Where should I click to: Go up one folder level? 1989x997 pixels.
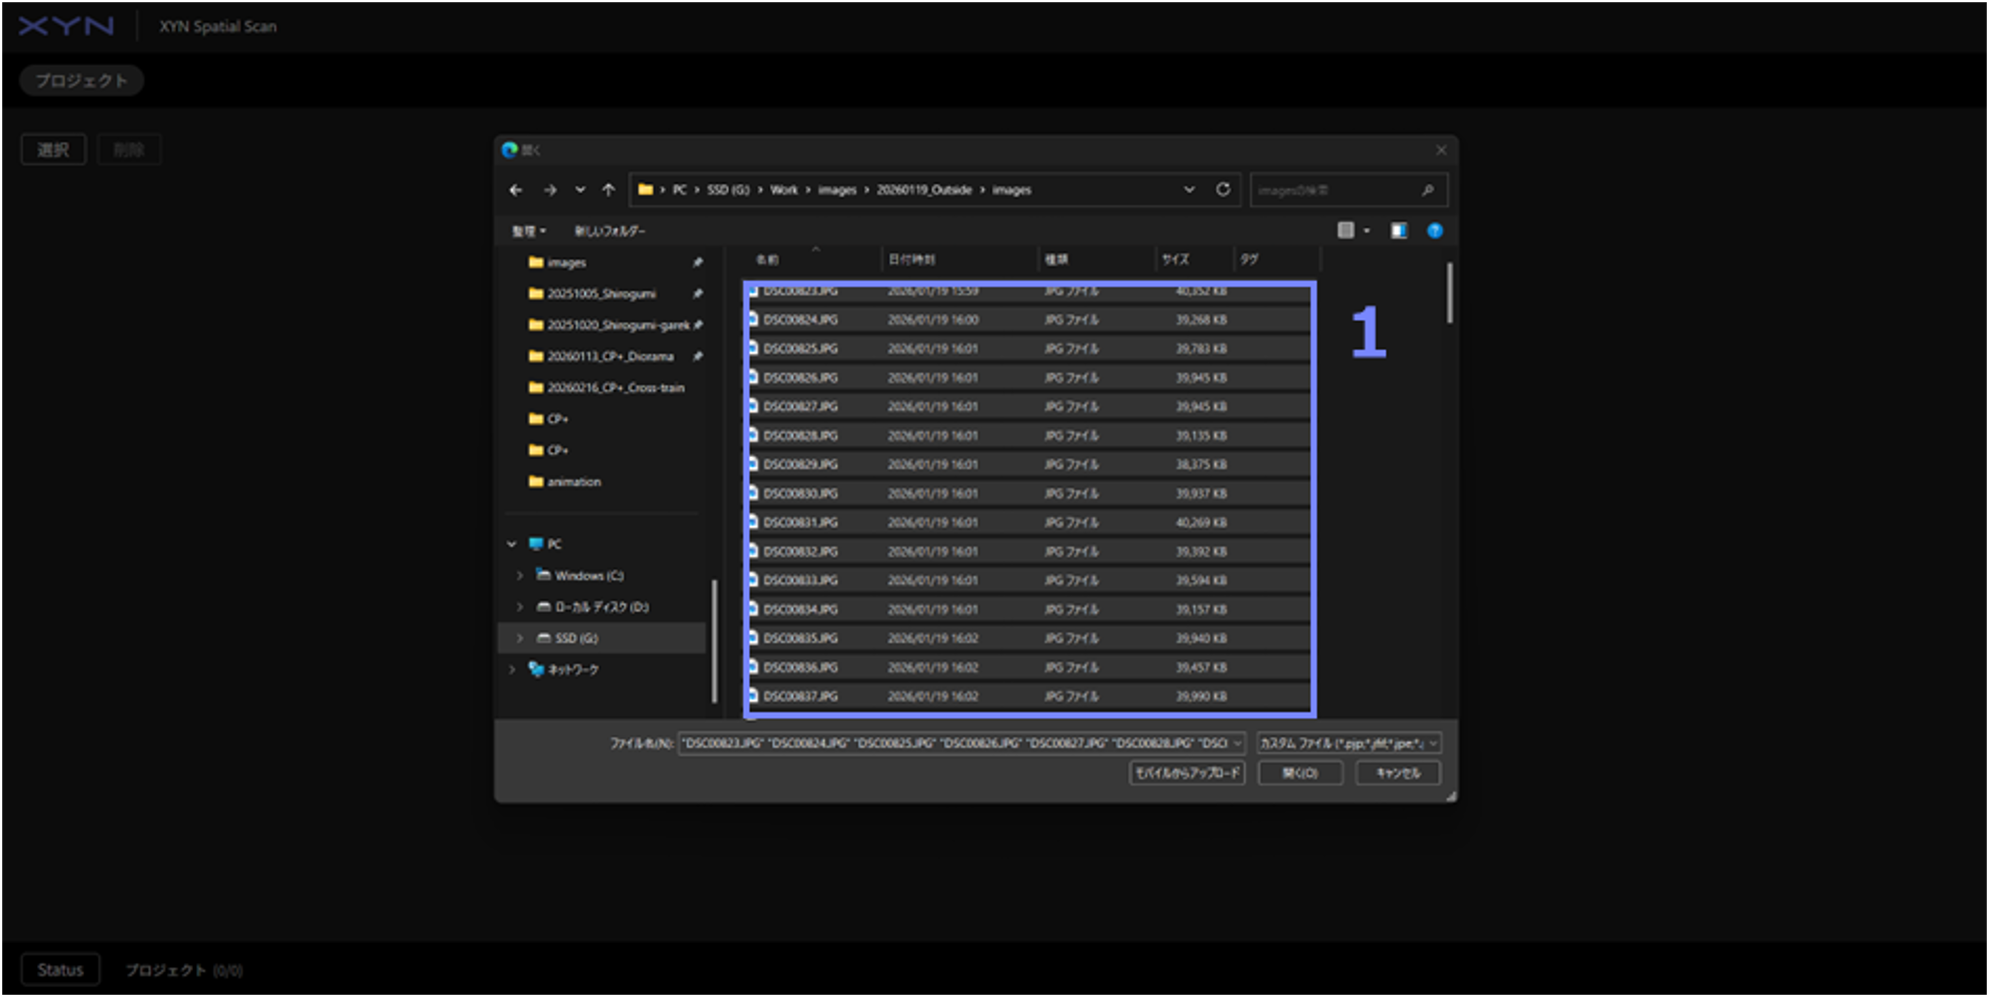coord(608,190)
